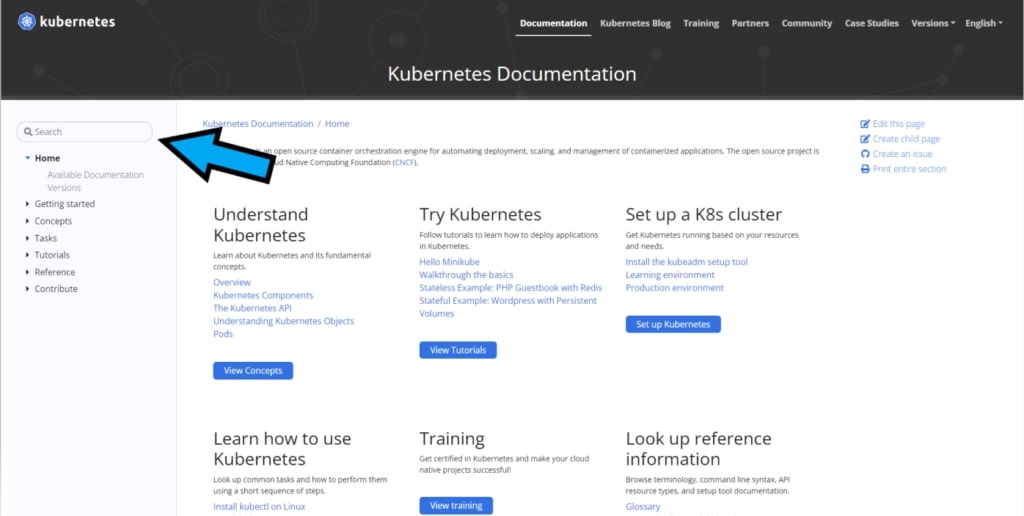Select Available Documentation Versions in sidebar
Viewport: 1024px width, 516px height.
[95, 181]
